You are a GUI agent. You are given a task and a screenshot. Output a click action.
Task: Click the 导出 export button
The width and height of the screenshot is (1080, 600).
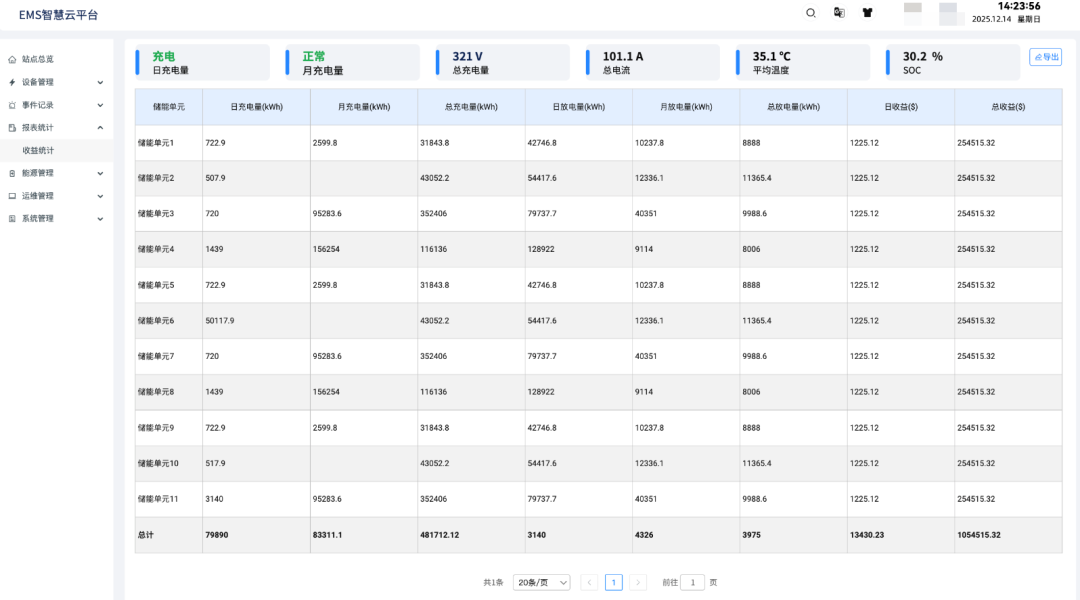click(x=1045, y=57)
